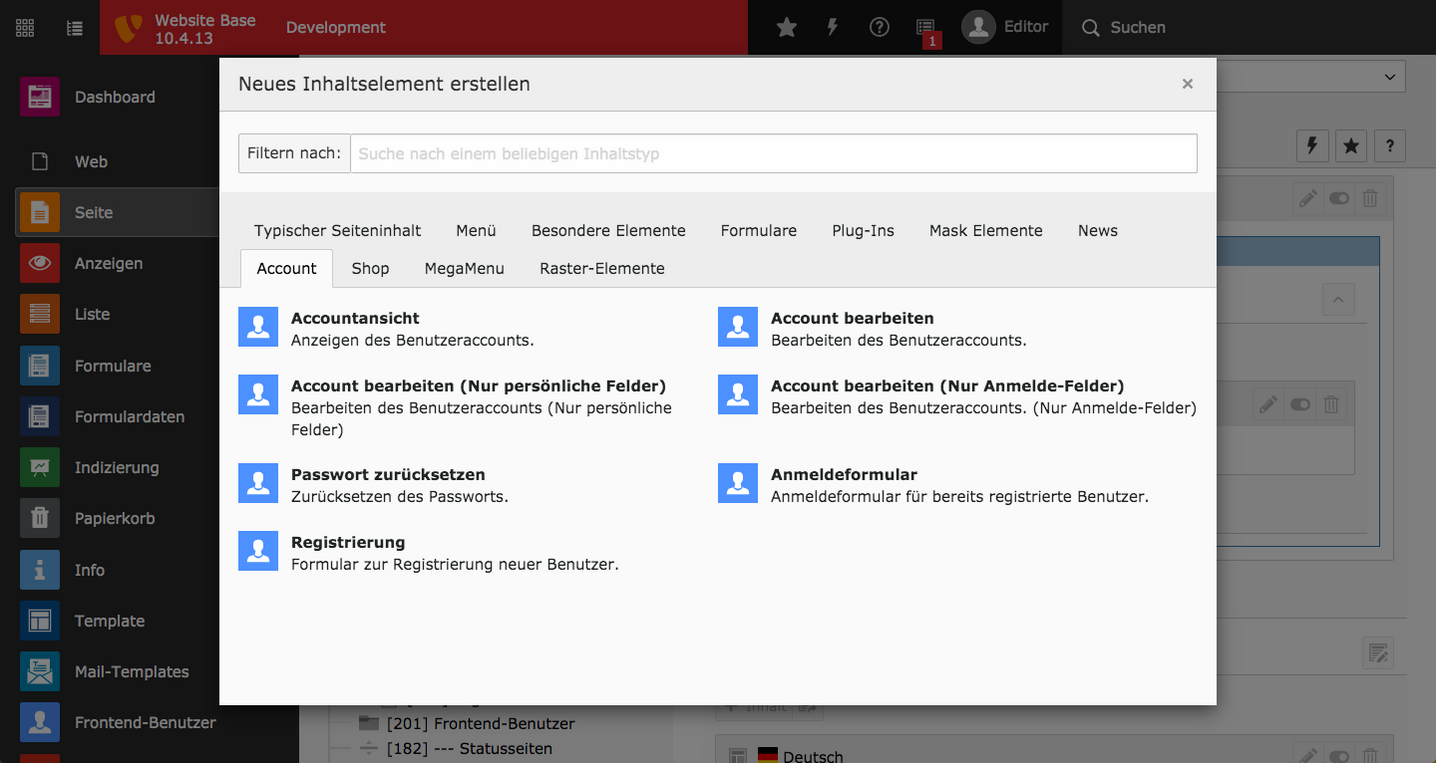Open the Mask Elemente tab
The height and width of the screenshot is (763, 1436).
pos(985,230)
